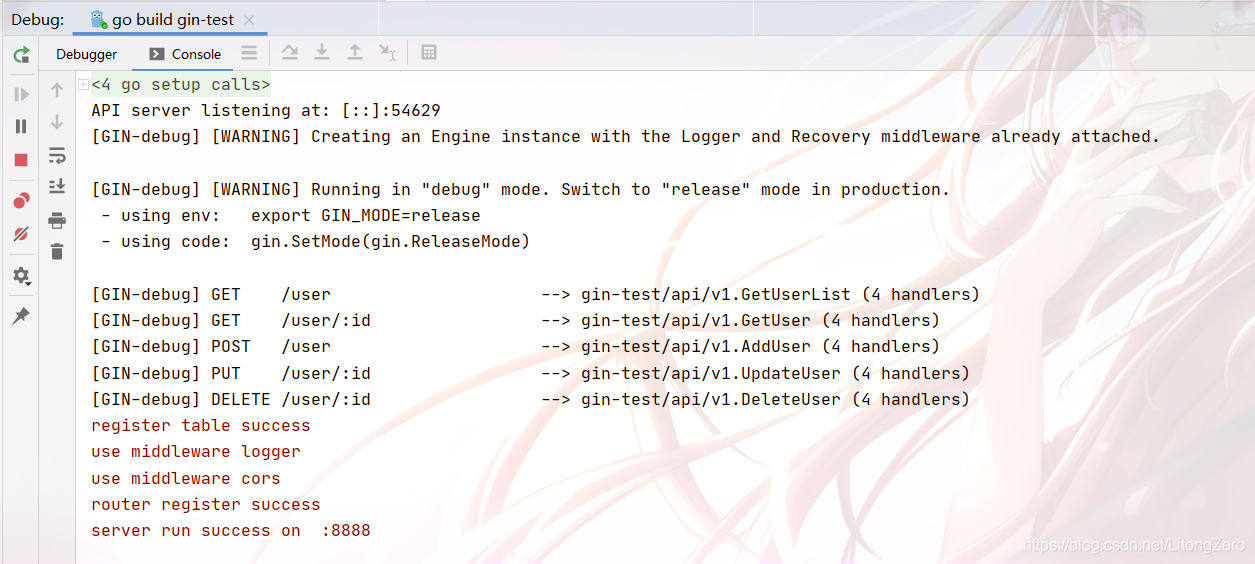Screen dimensions: 1255x564
Task: Toggle mute breakpoints icon
Action: pyautogui.click(x=21, y=234)
